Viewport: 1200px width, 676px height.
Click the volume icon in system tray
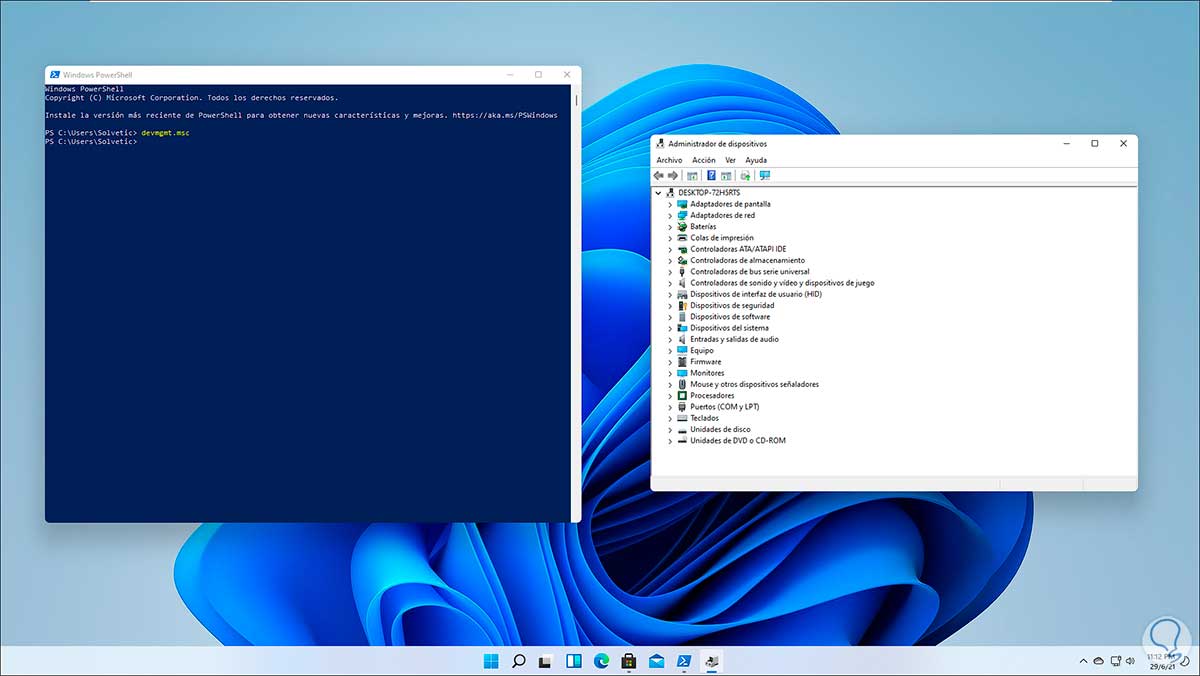tap(1131, 661)
